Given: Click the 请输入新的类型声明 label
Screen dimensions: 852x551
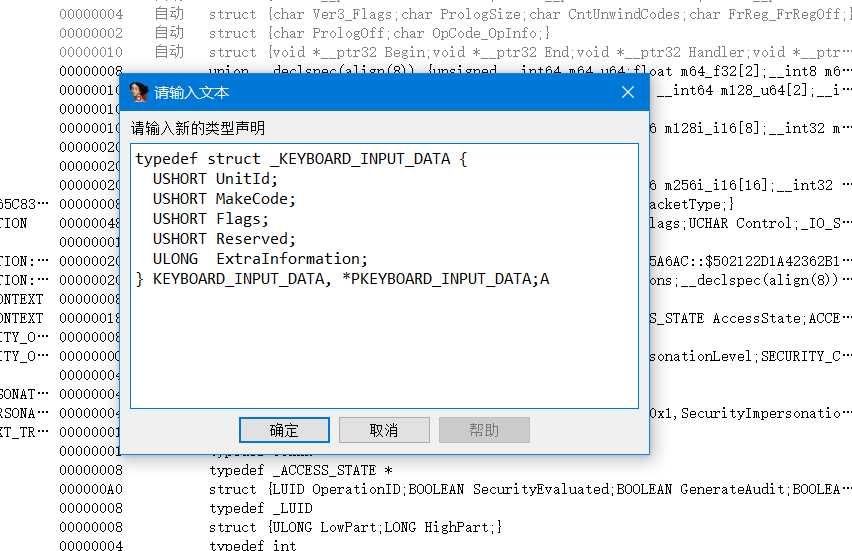Looking at the screenshot, I should [198, 128].
